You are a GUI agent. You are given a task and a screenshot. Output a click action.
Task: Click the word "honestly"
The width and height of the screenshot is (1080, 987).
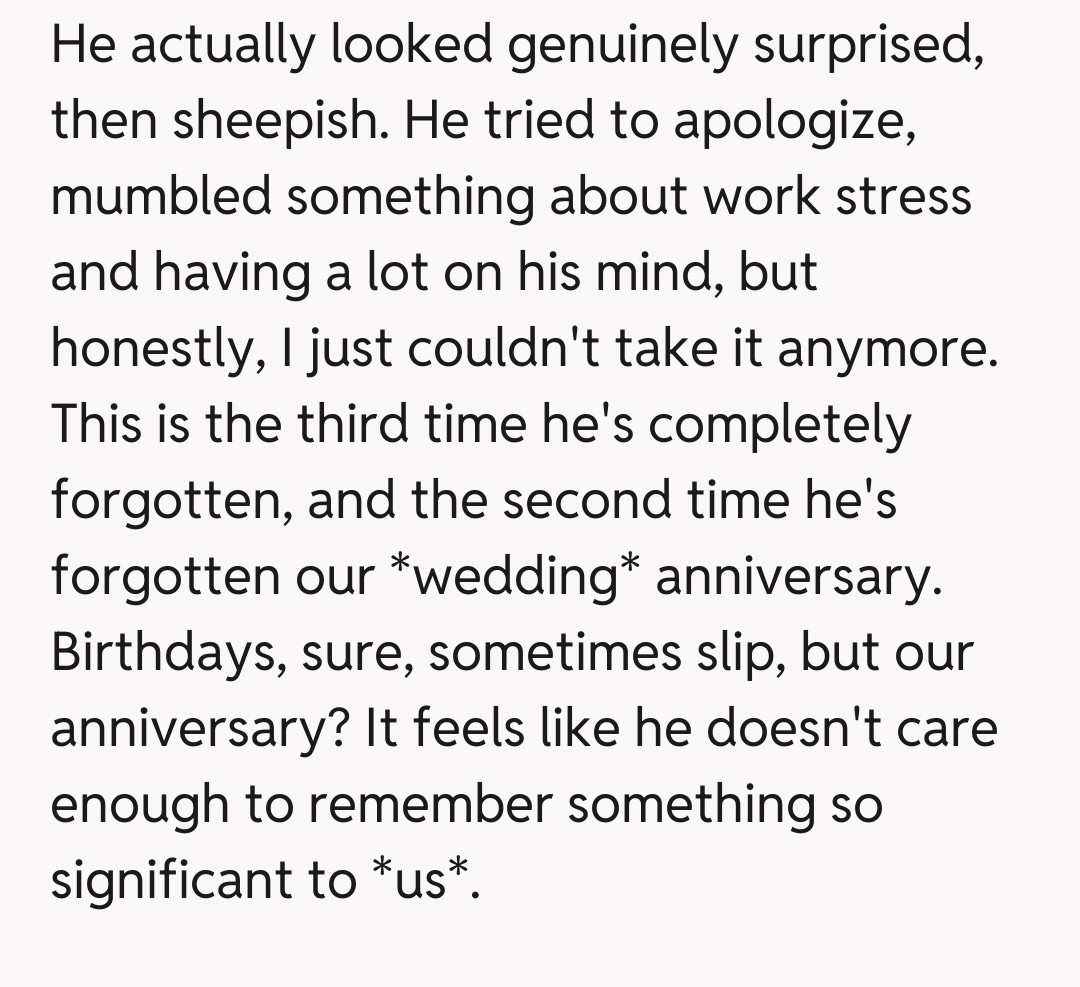coord(150,348)
